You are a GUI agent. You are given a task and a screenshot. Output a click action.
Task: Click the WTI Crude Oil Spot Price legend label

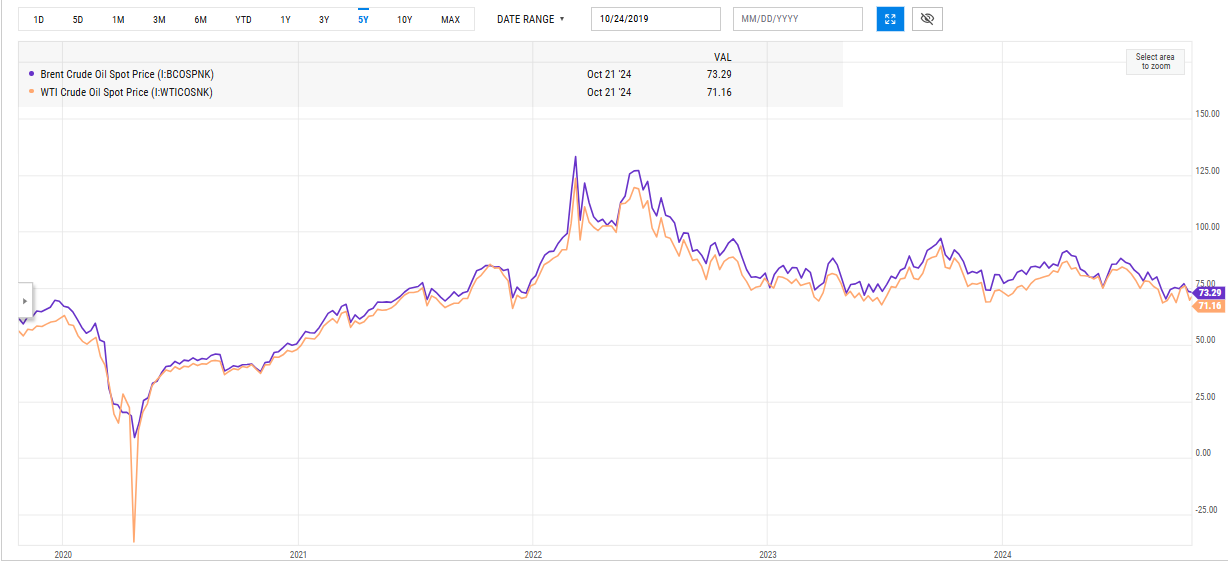[x=126, y=93]
